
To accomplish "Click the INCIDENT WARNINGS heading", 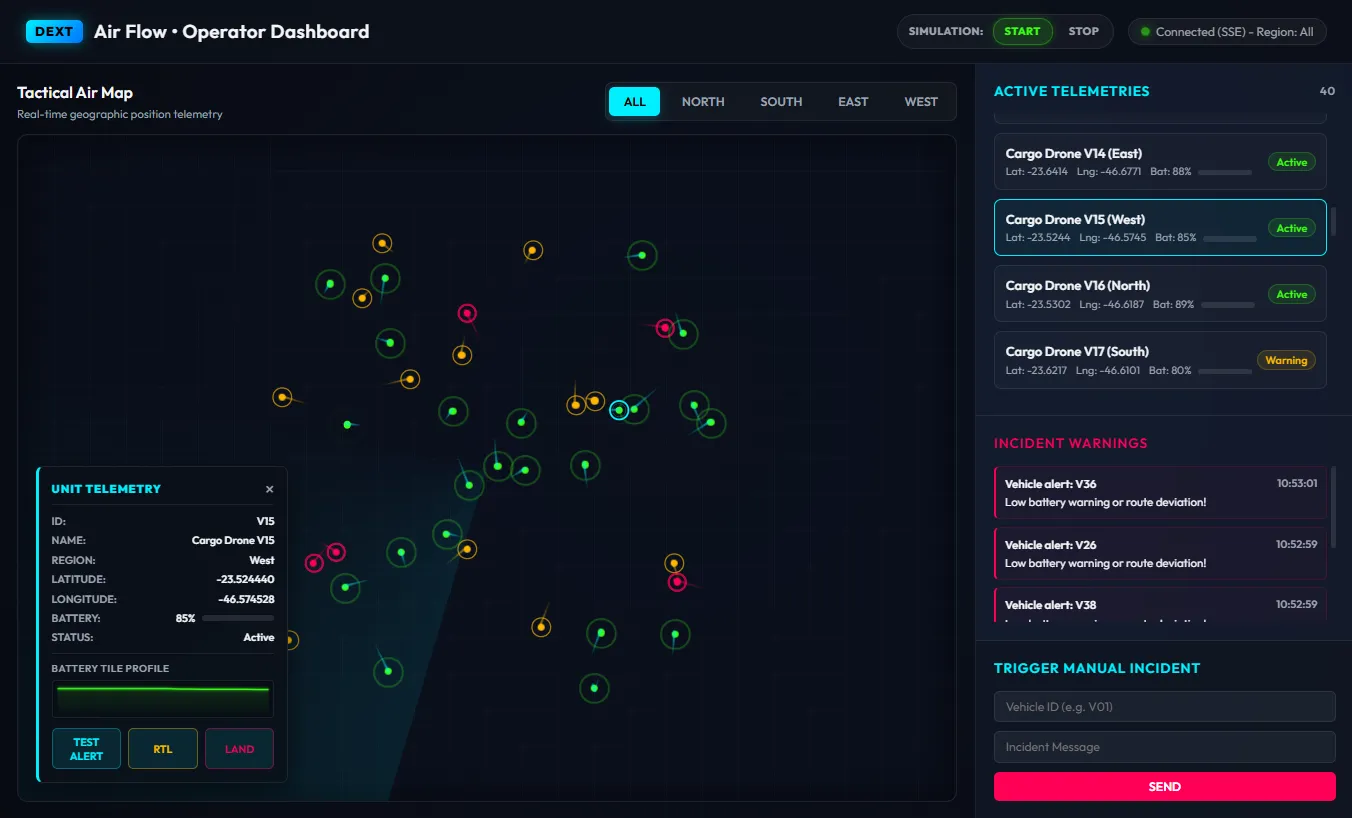I will (1070, 443).
